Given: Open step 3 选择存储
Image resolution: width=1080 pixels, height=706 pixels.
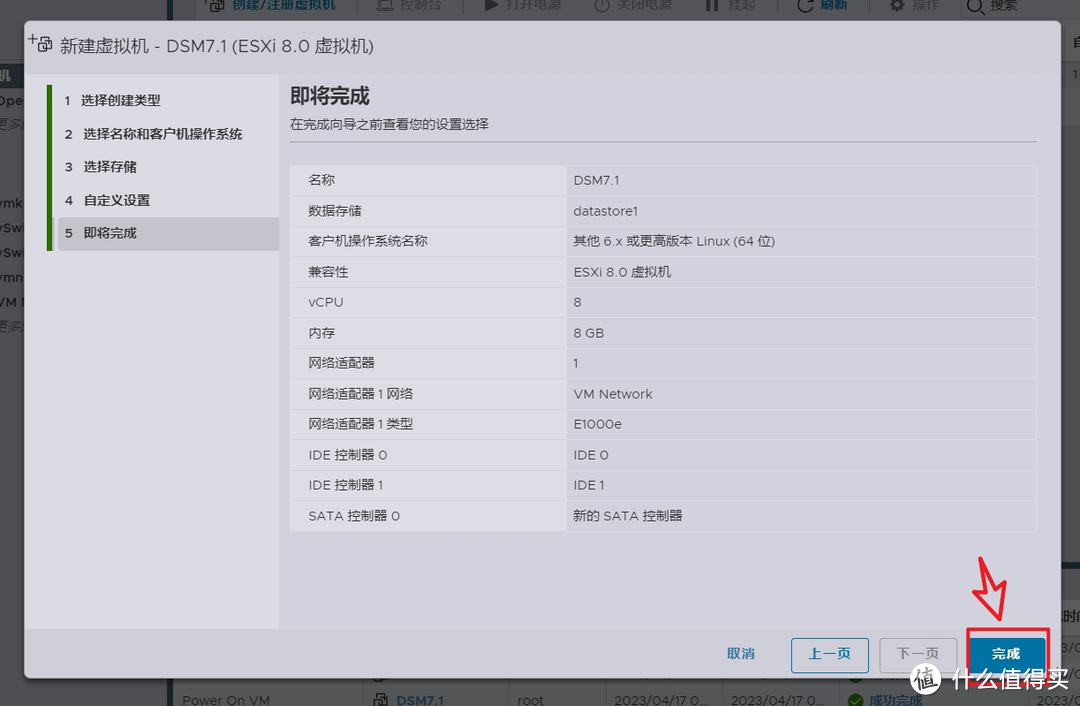Looking at the screenshot, I should coord(113,166).
